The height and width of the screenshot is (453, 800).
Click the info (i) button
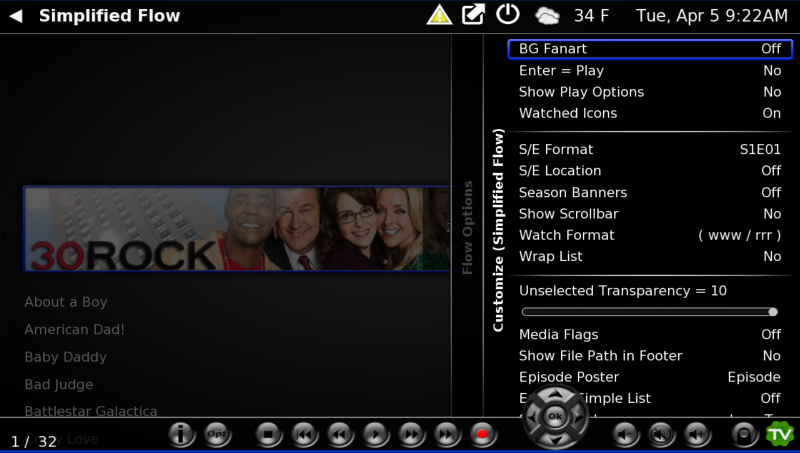pos(181,435)
